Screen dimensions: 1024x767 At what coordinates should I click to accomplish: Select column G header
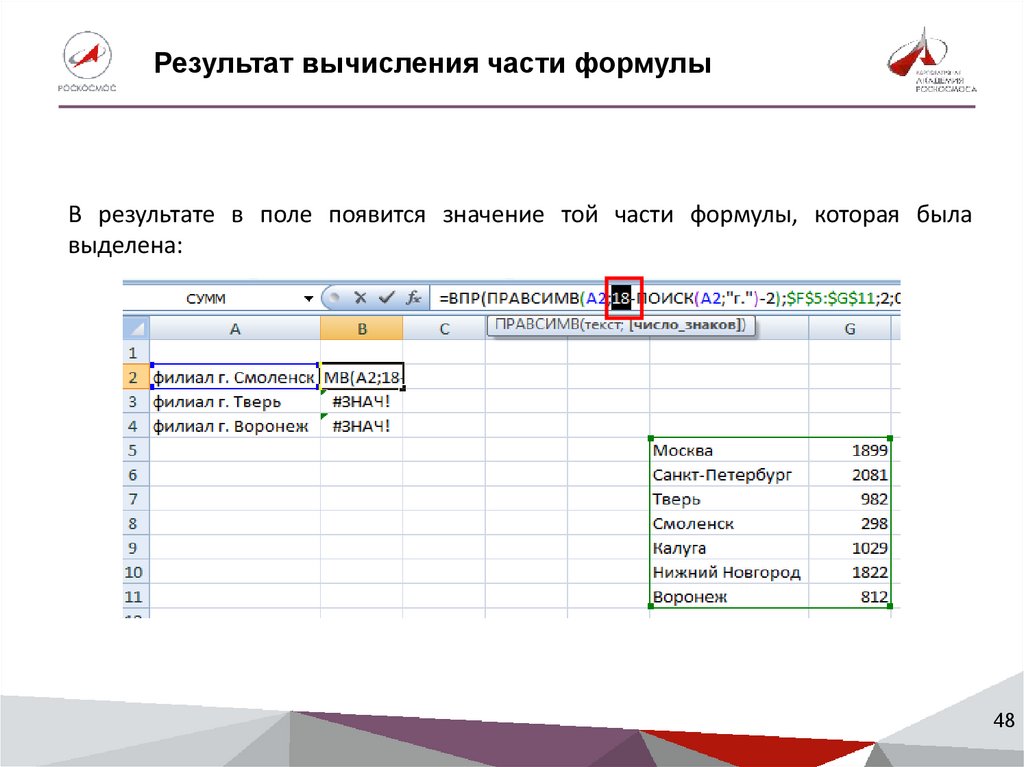(849, 328)
